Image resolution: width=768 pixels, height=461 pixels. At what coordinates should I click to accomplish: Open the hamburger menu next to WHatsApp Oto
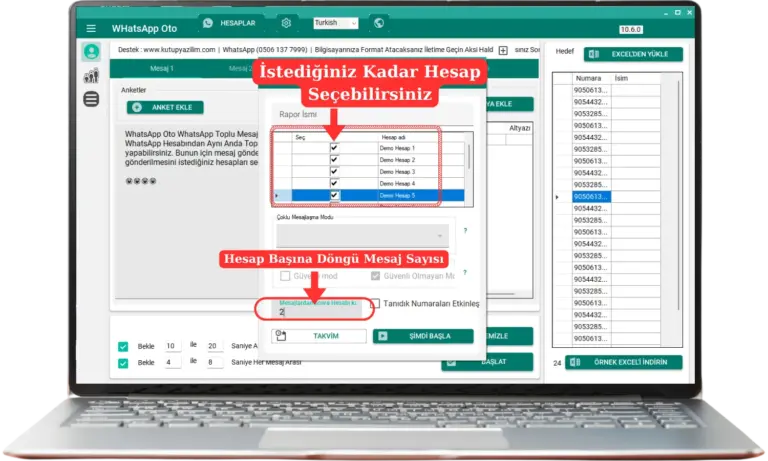coord(91,28)
